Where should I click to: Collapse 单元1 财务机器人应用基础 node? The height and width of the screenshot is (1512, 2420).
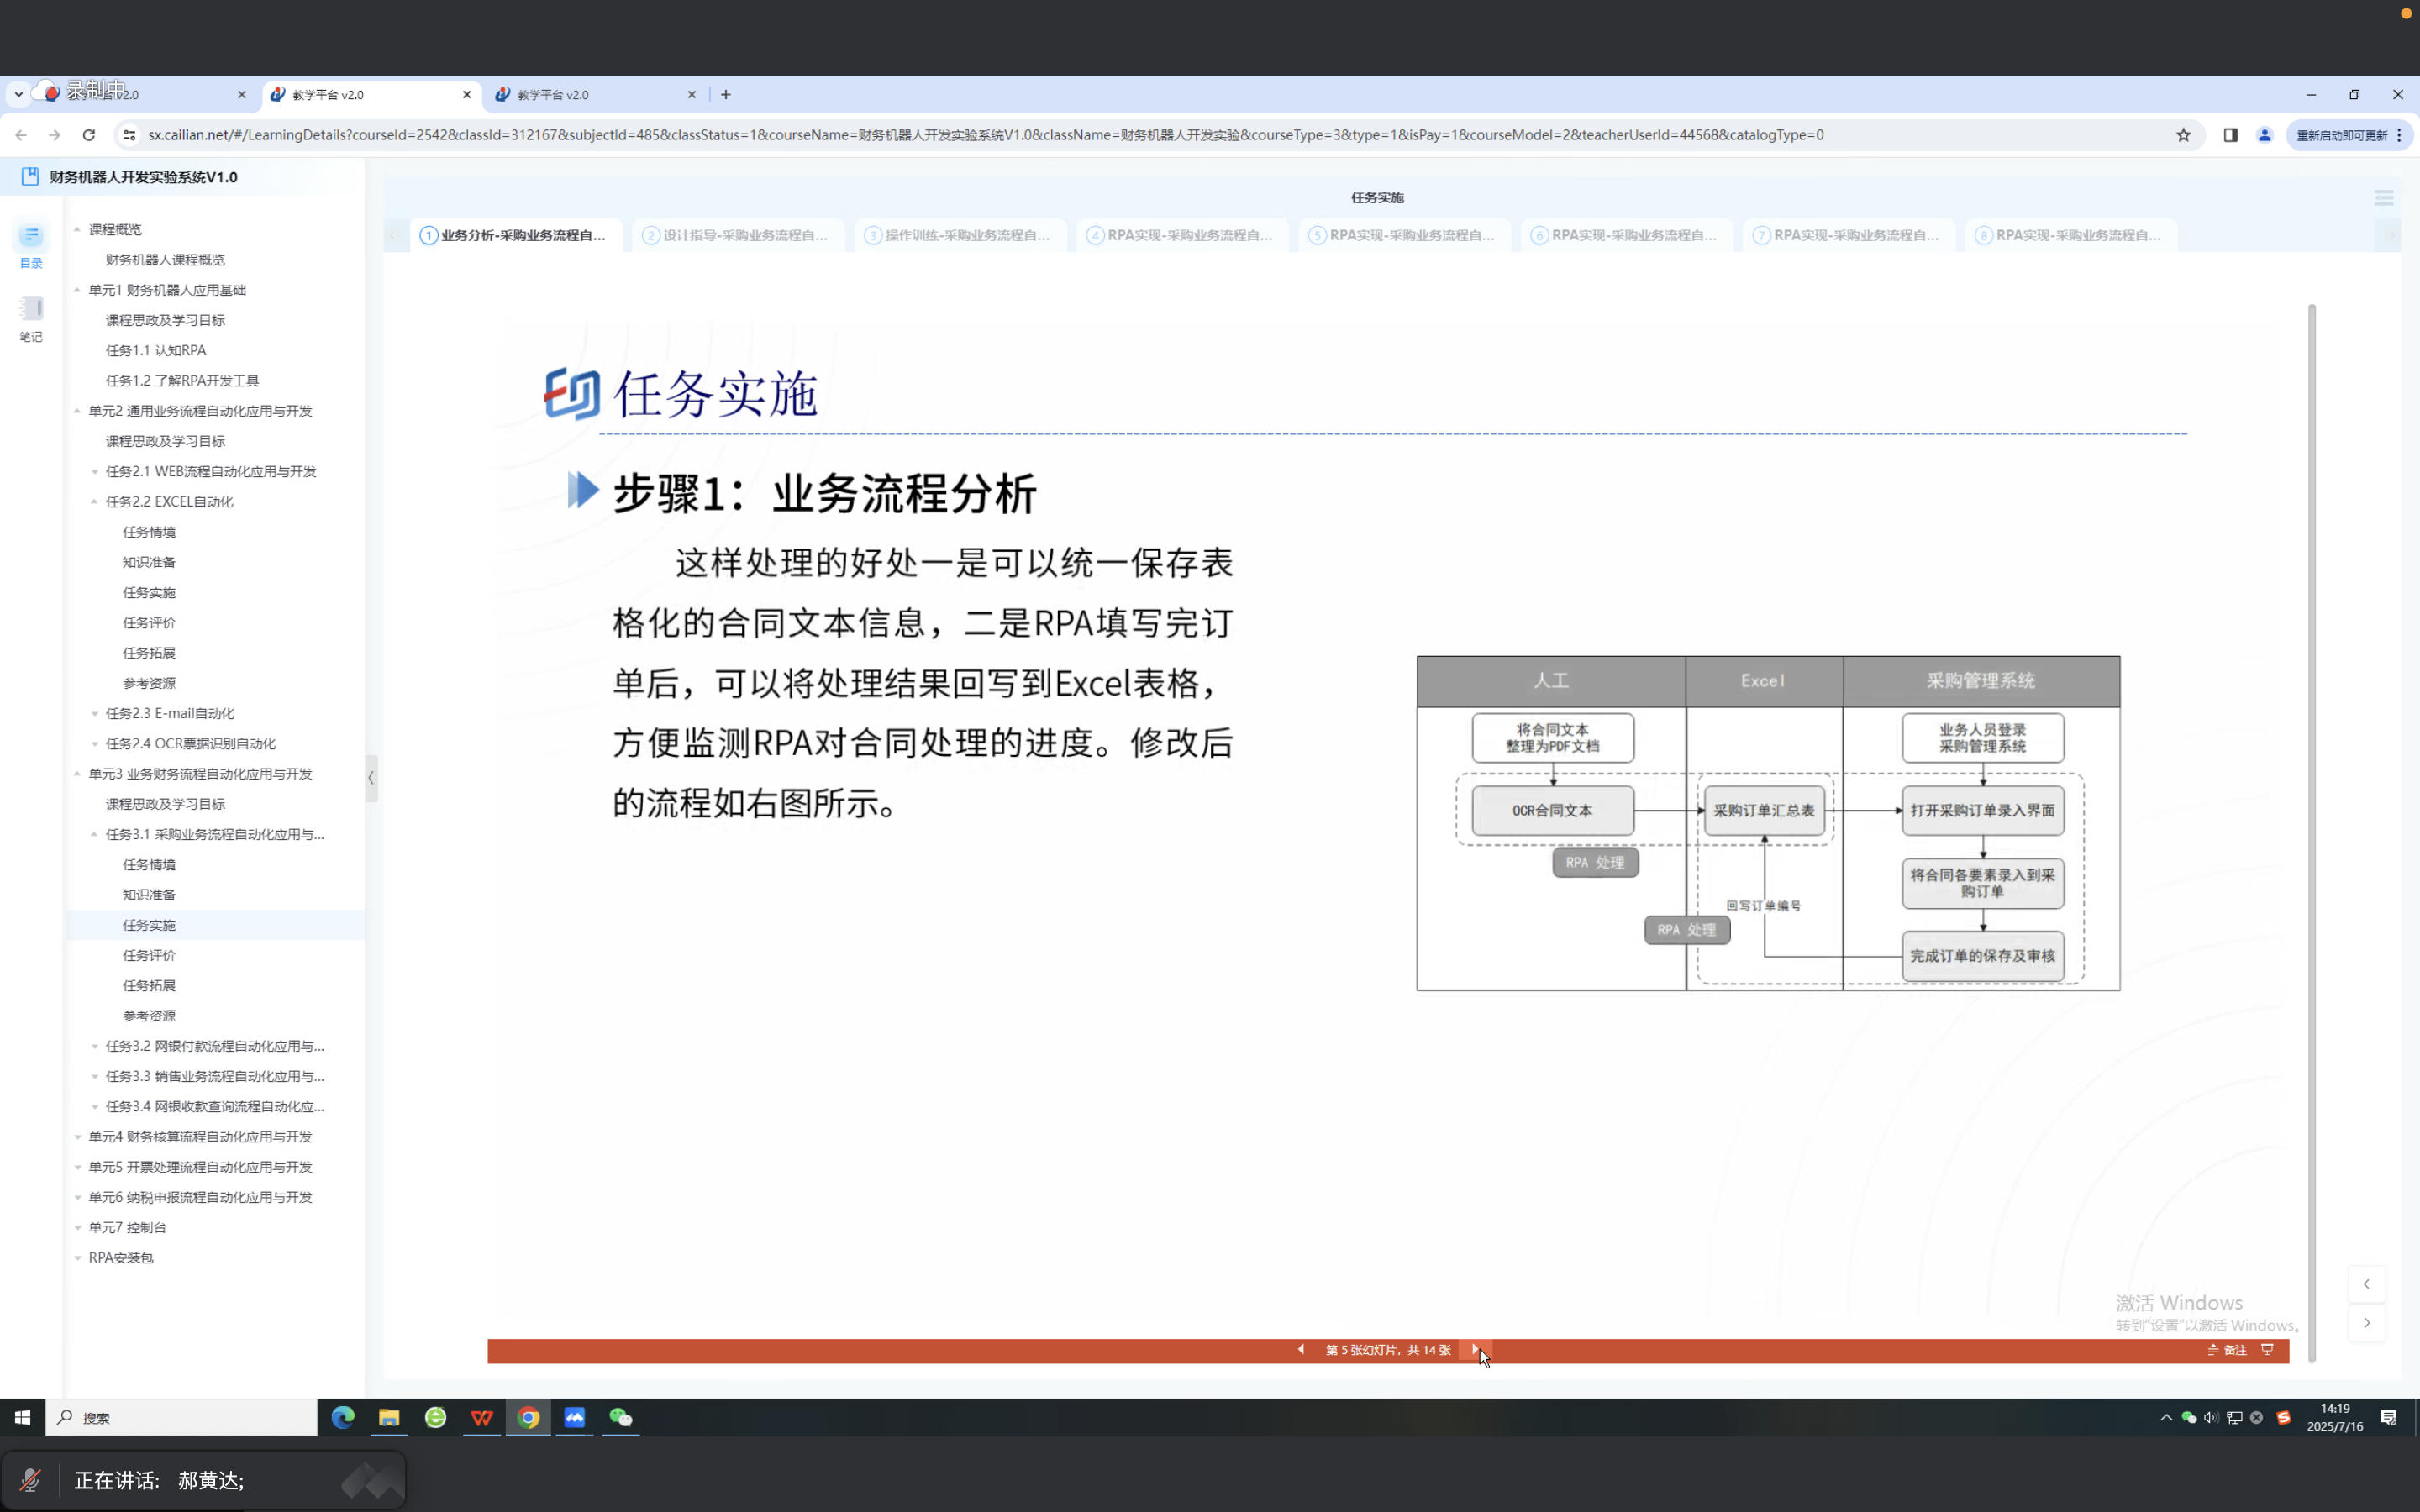[77, 290]
